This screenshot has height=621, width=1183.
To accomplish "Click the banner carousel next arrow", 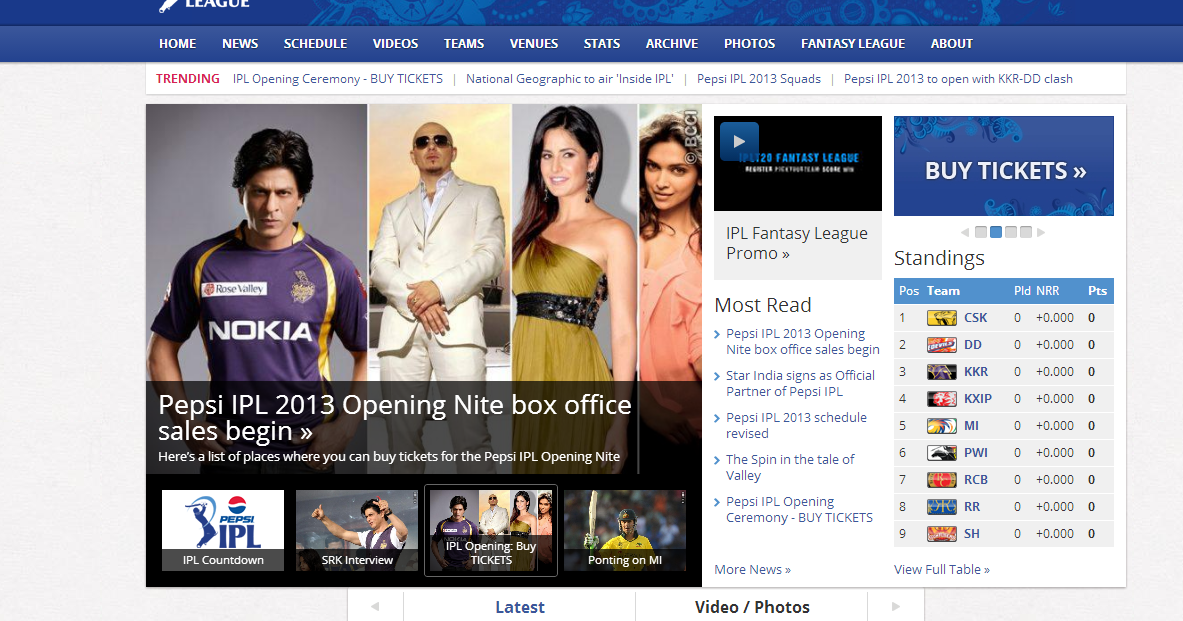I will pos(1041,232).
